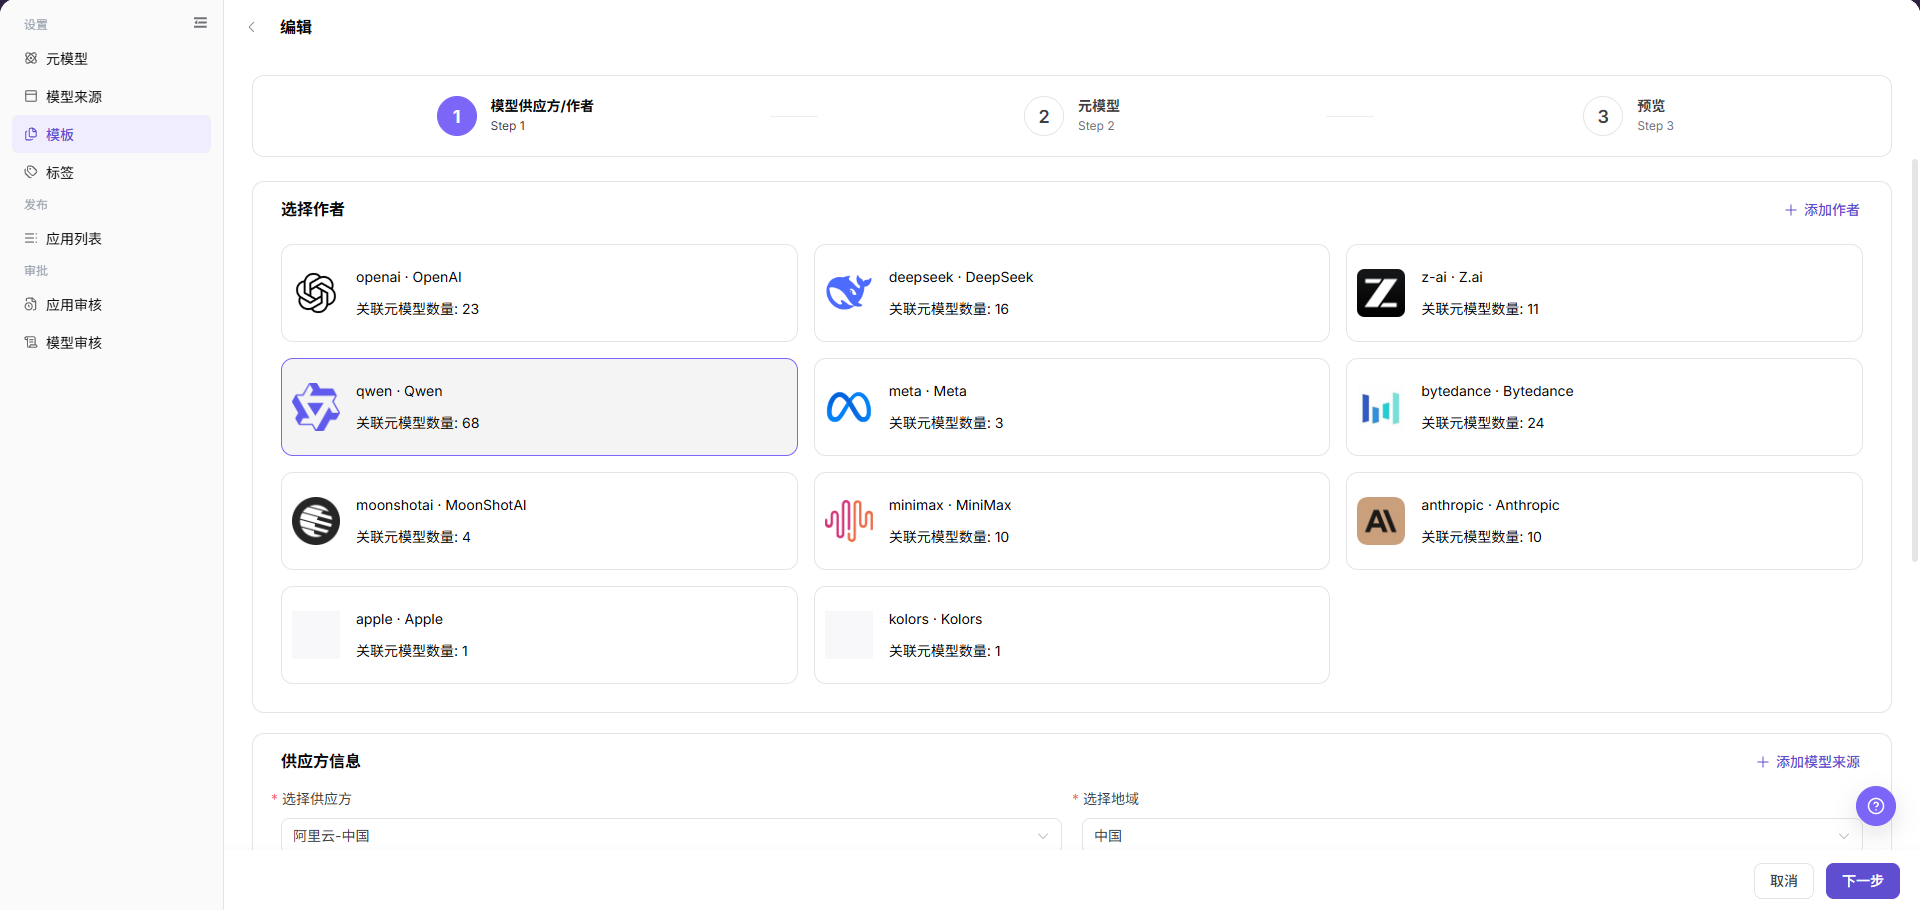Click the Meta infinity logo
Image resolution: width=1920 pixels, height=910 pixels.
pyautogui.click(x=849, y=407)
